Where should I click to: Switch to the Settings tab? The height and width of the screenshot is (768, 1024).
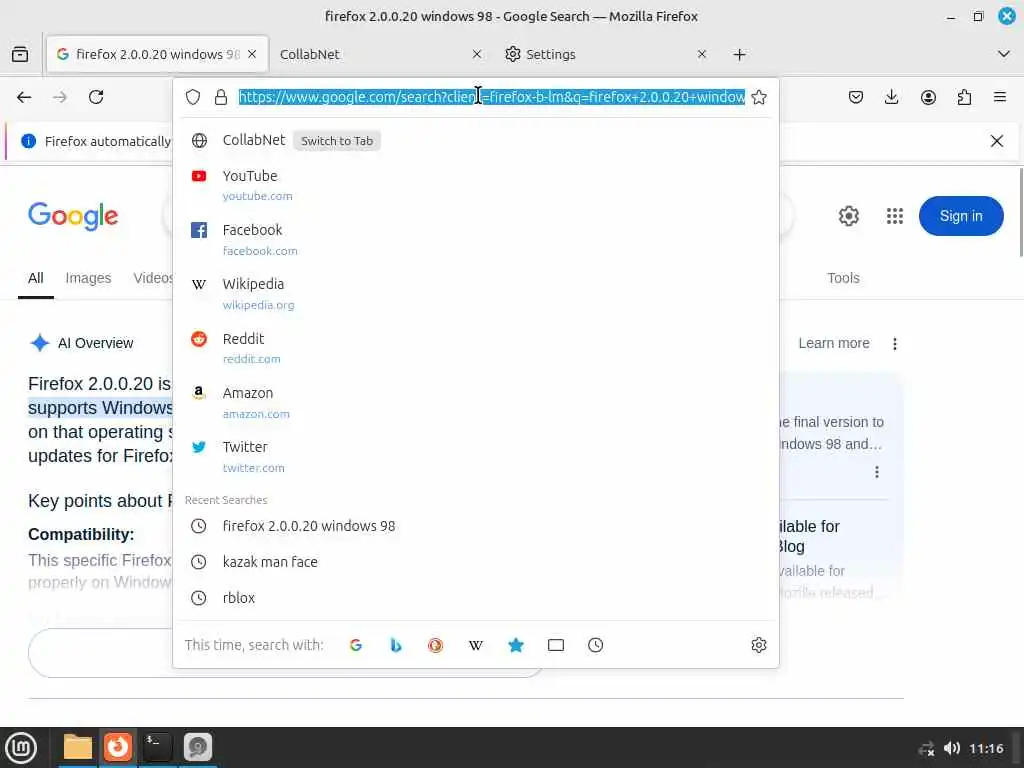(x=604, y=54)
